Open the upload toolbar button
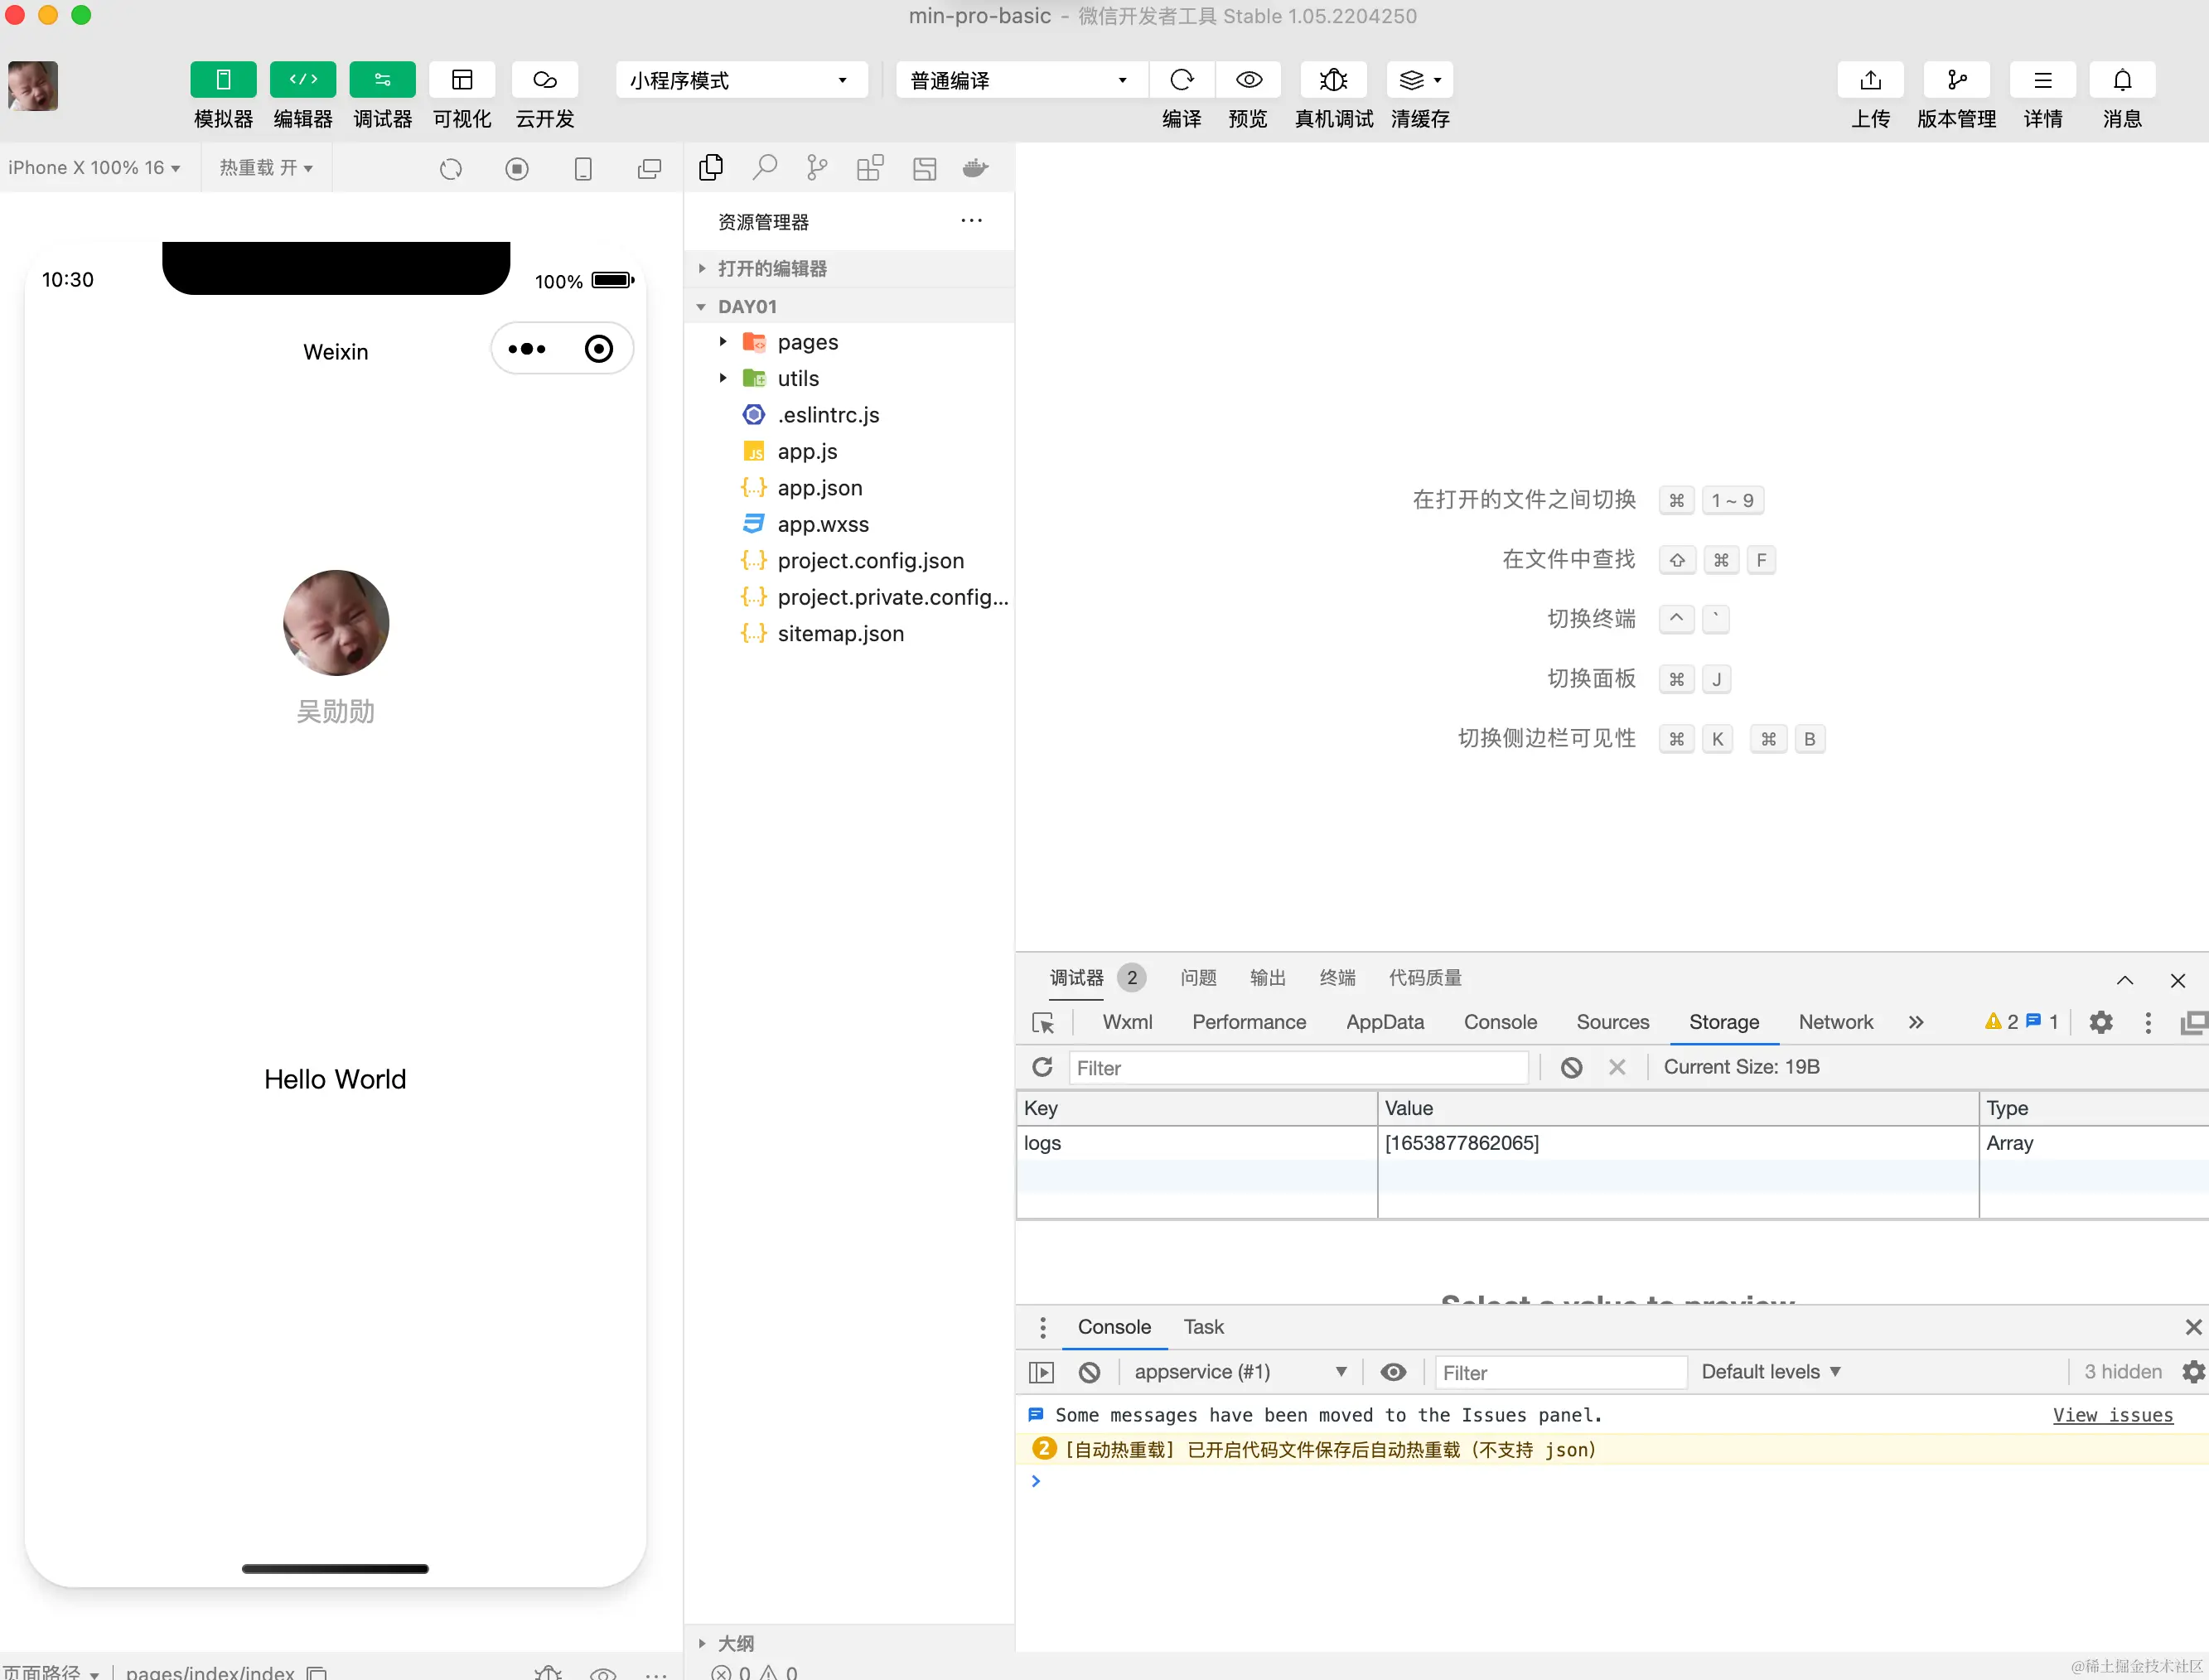The height and width of the screenshot is (1680, 2209). [1870, 80]
